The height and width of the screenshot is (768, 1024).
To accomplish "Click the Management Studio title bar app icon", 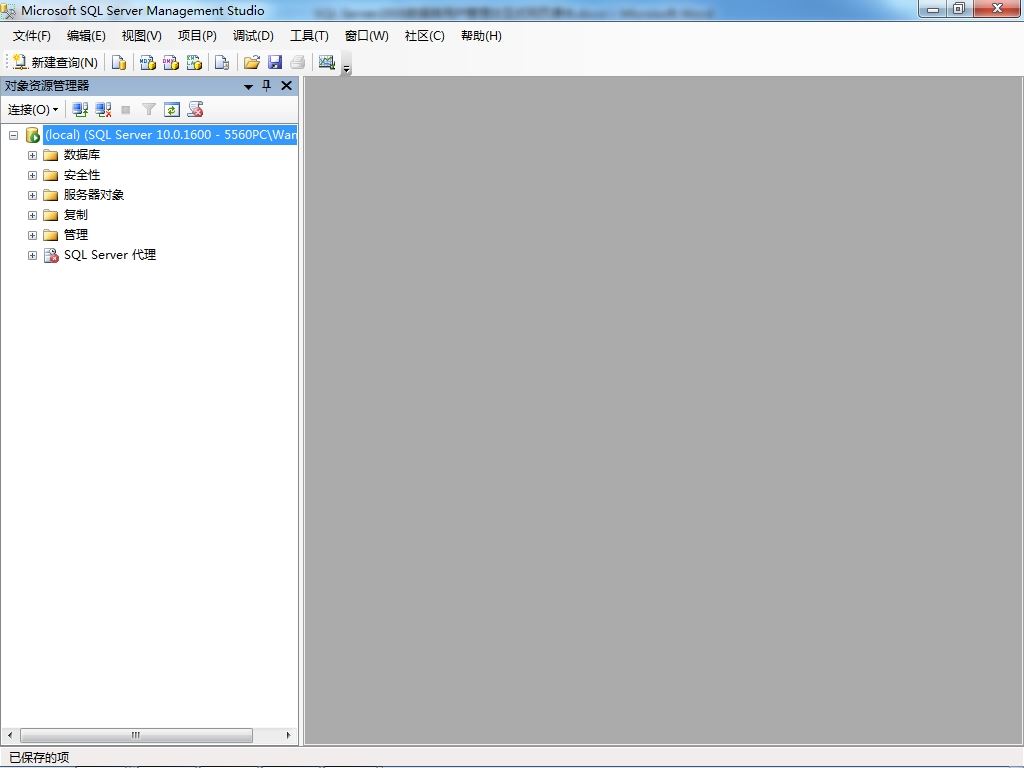I will click(x=8, y=10).
